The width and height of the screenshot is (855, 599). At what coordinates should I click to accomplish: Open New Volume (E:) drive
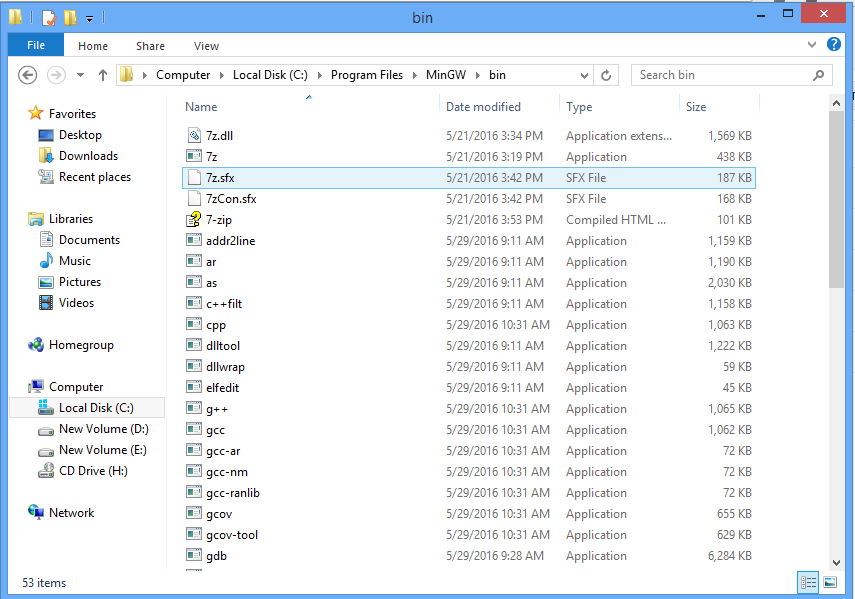[103, 450]
